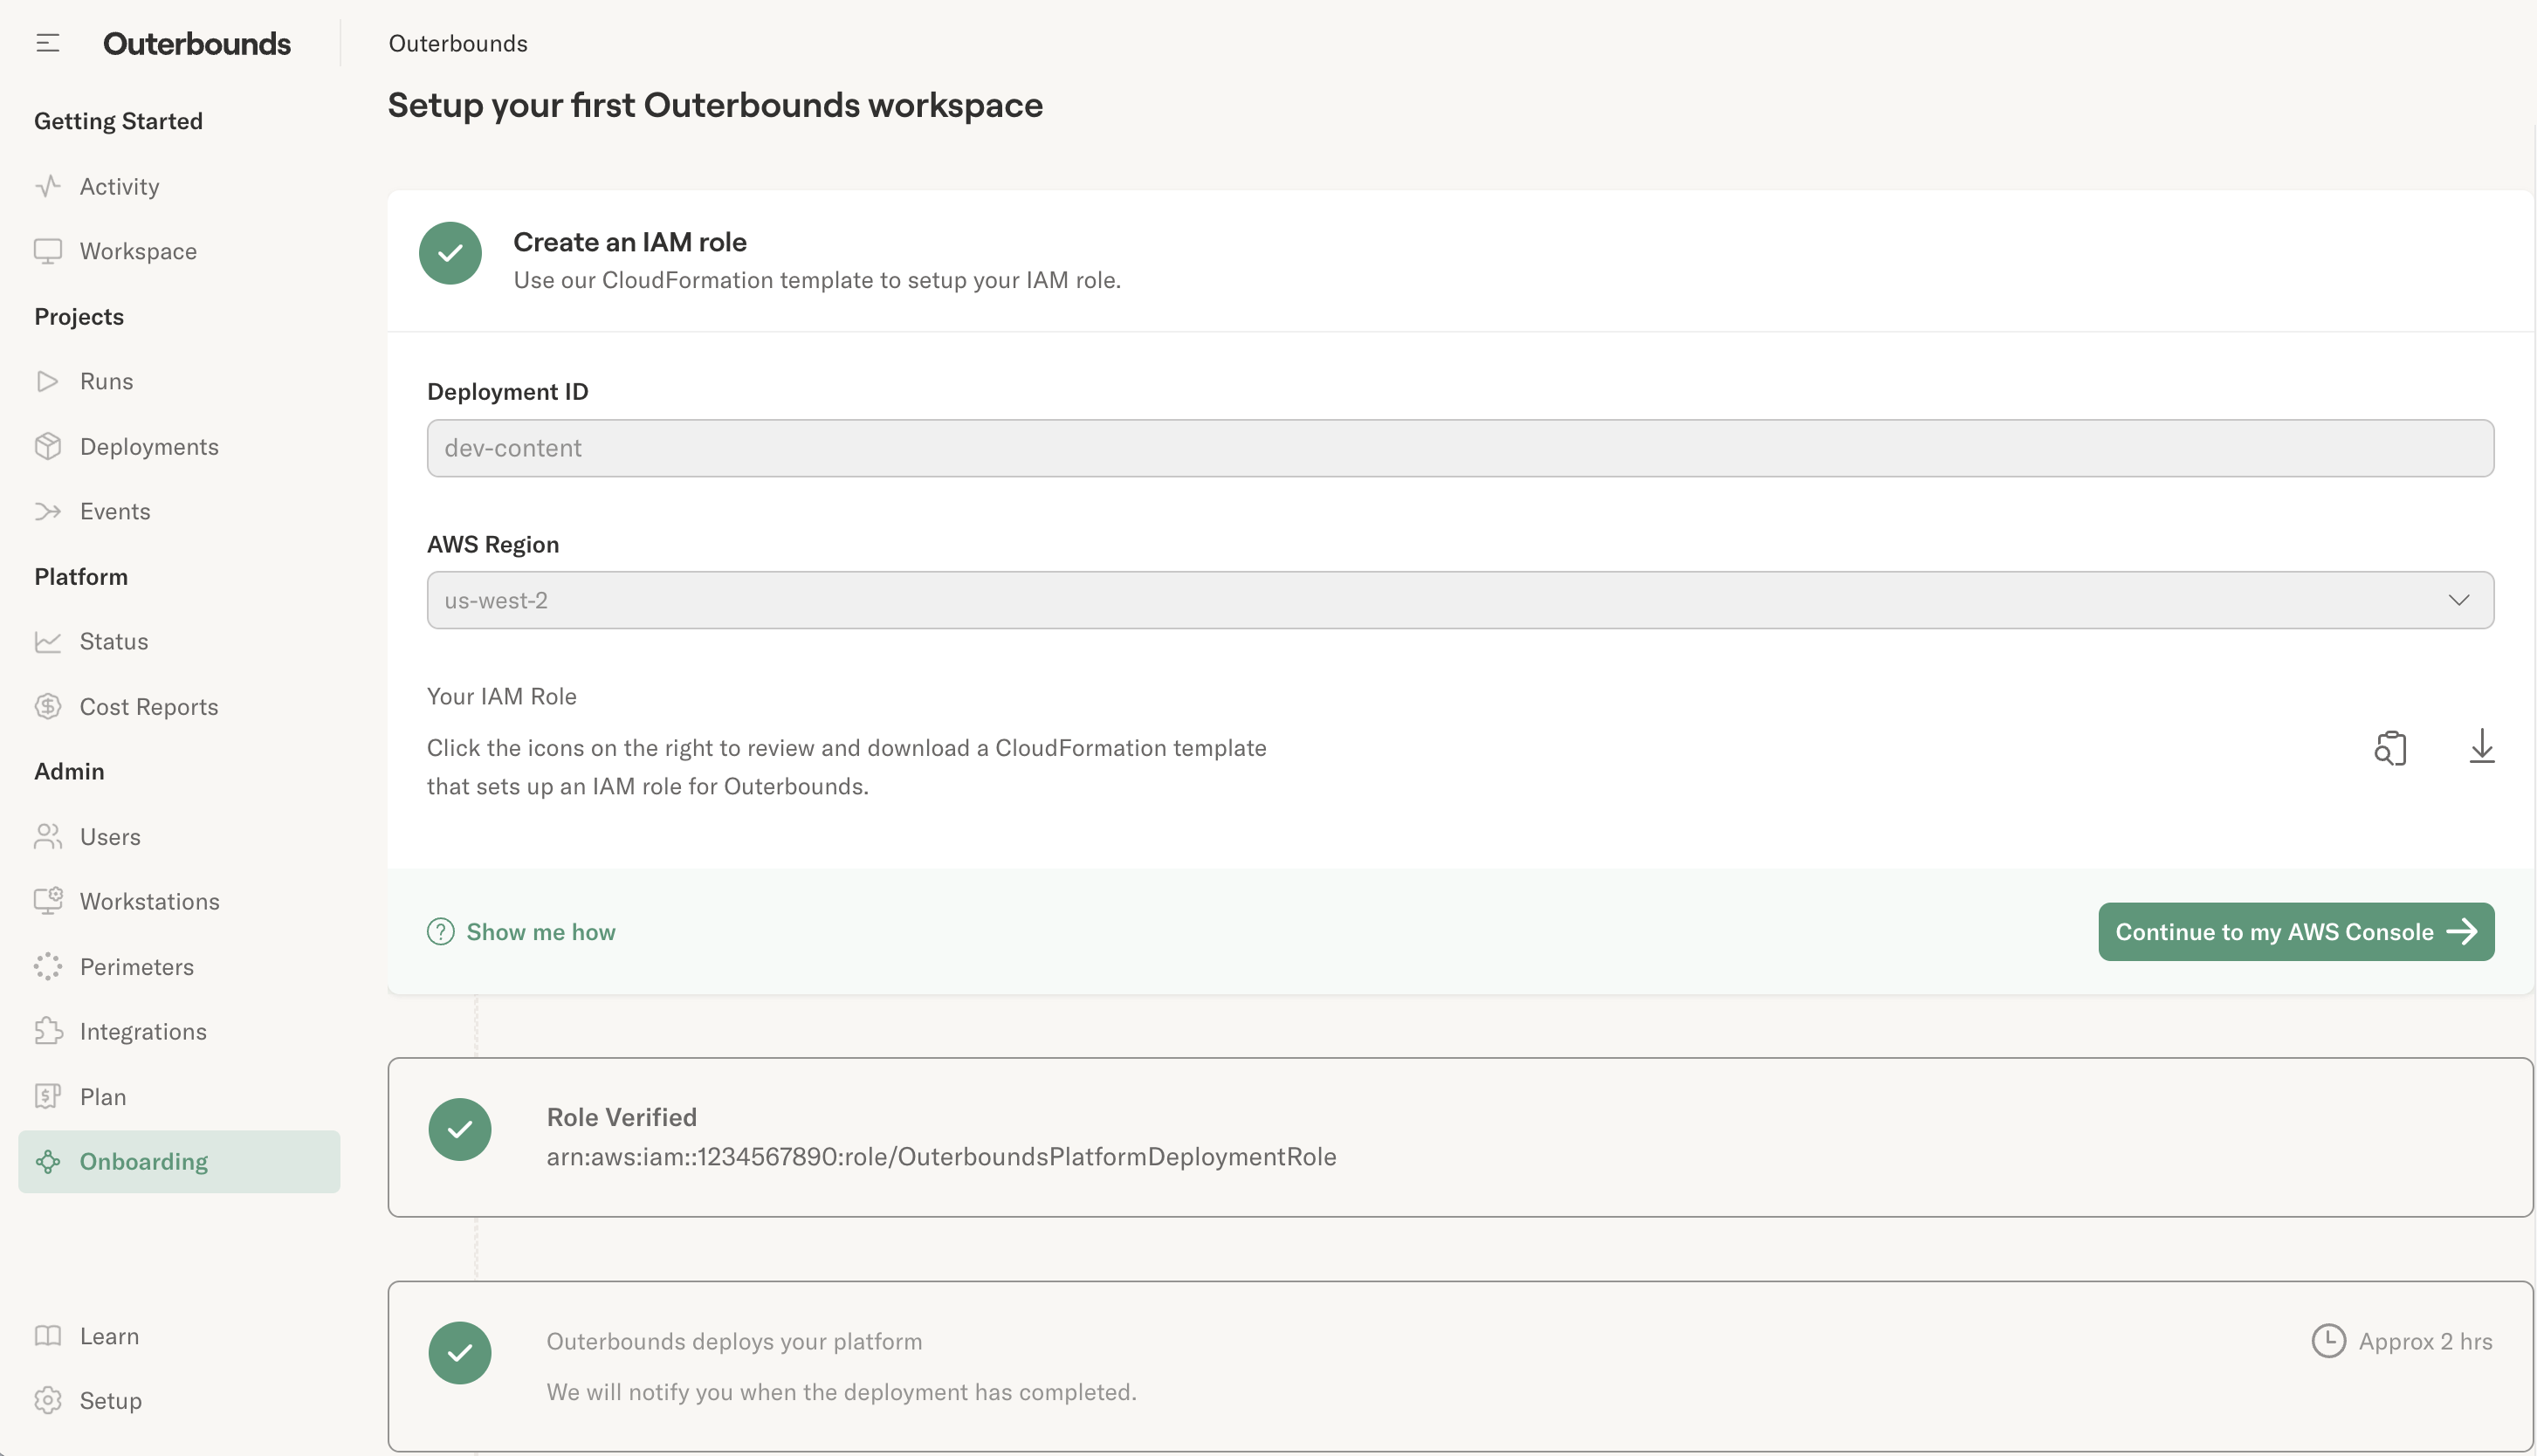
Task: Open Integrations admin page
Action: pos(179,1031)
